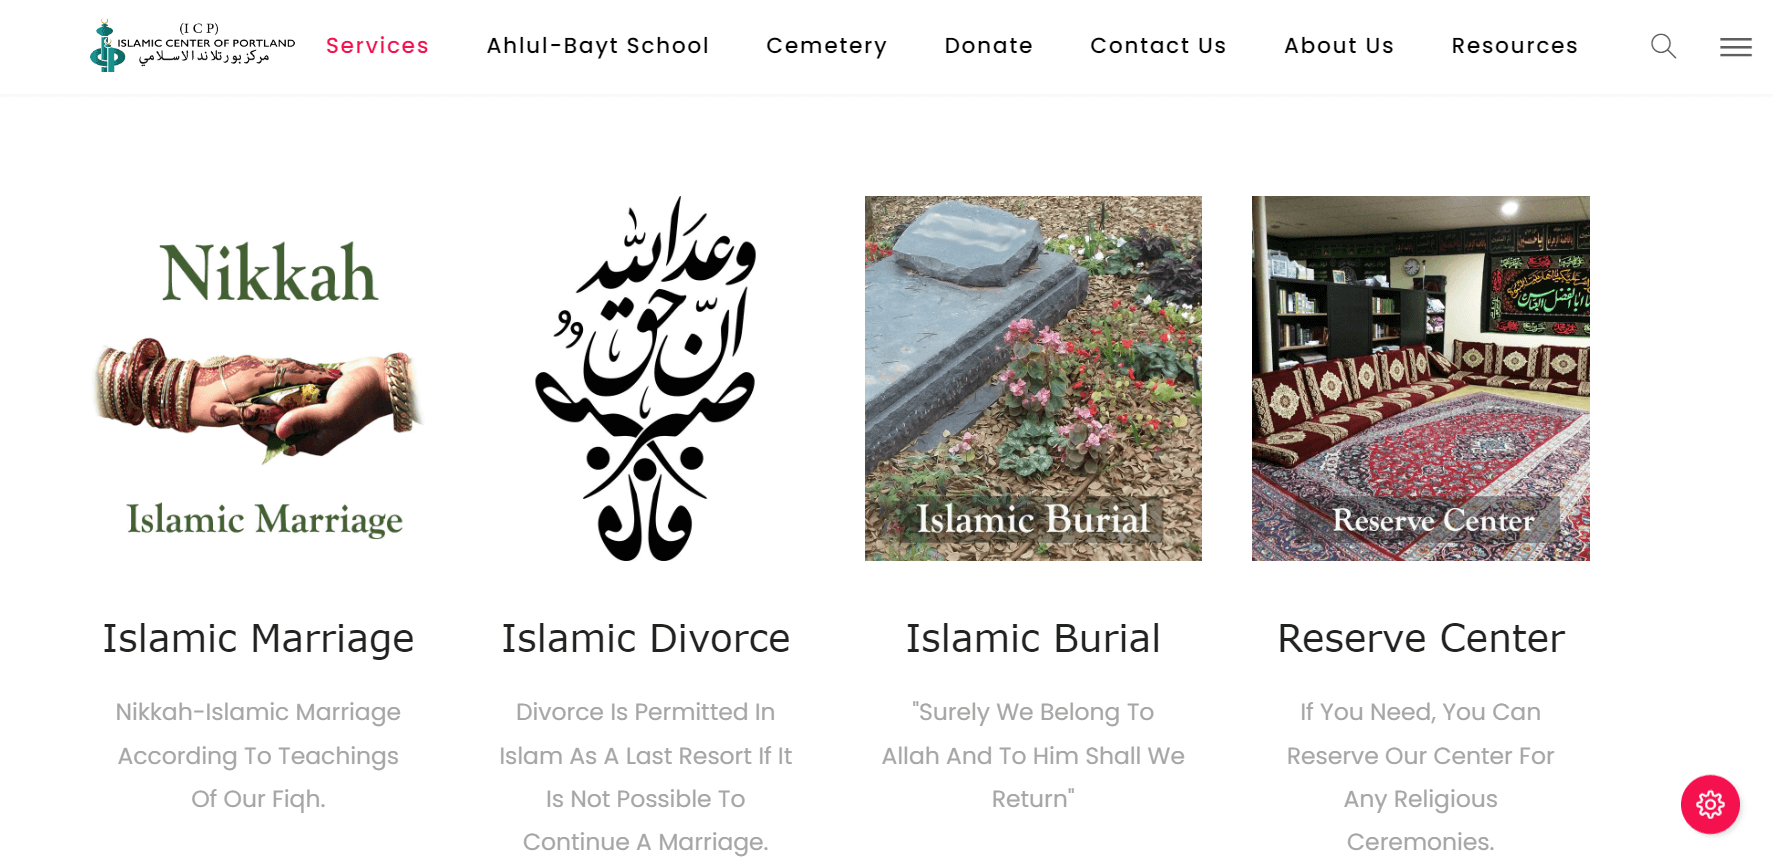Open the Resources menu

coord(1514,46)
